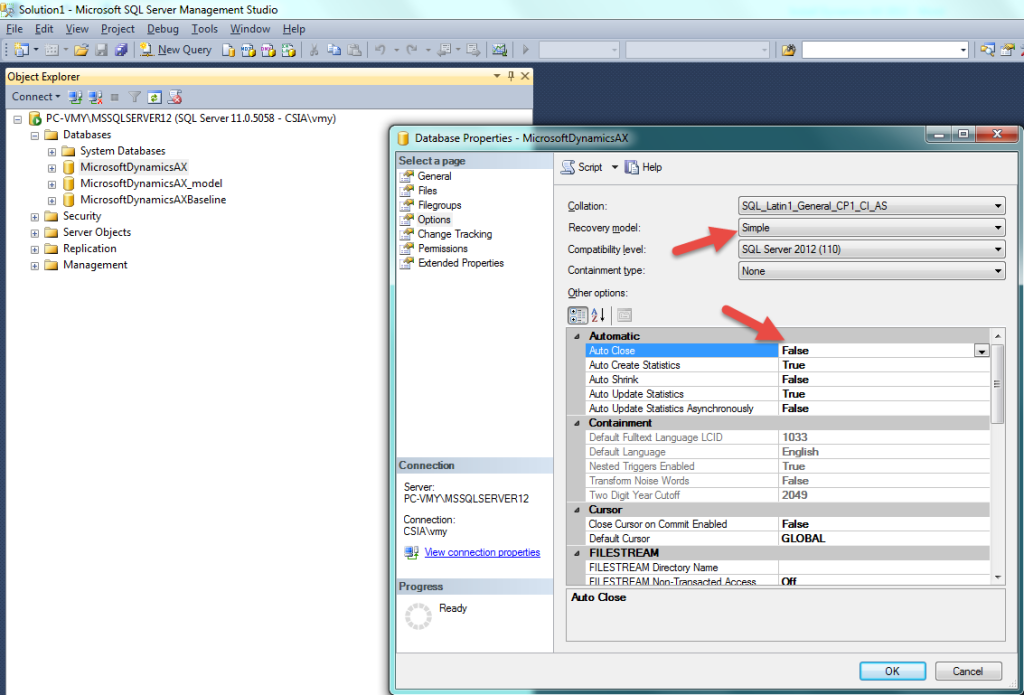
Task: Open the Compatibility level dropdown
Action: pos(997,250)
